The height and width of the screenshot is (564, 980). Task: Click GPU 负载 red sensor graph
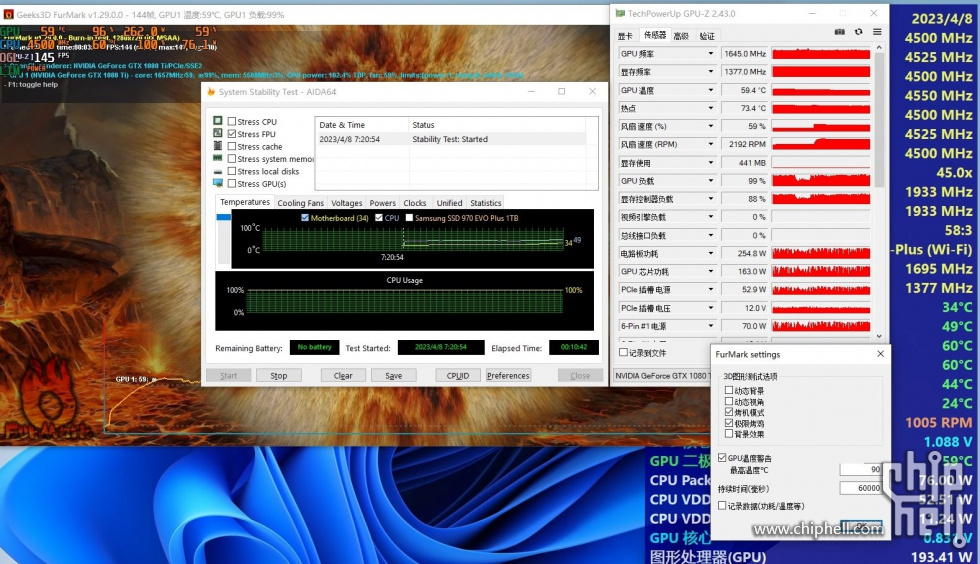coord(821,181)
